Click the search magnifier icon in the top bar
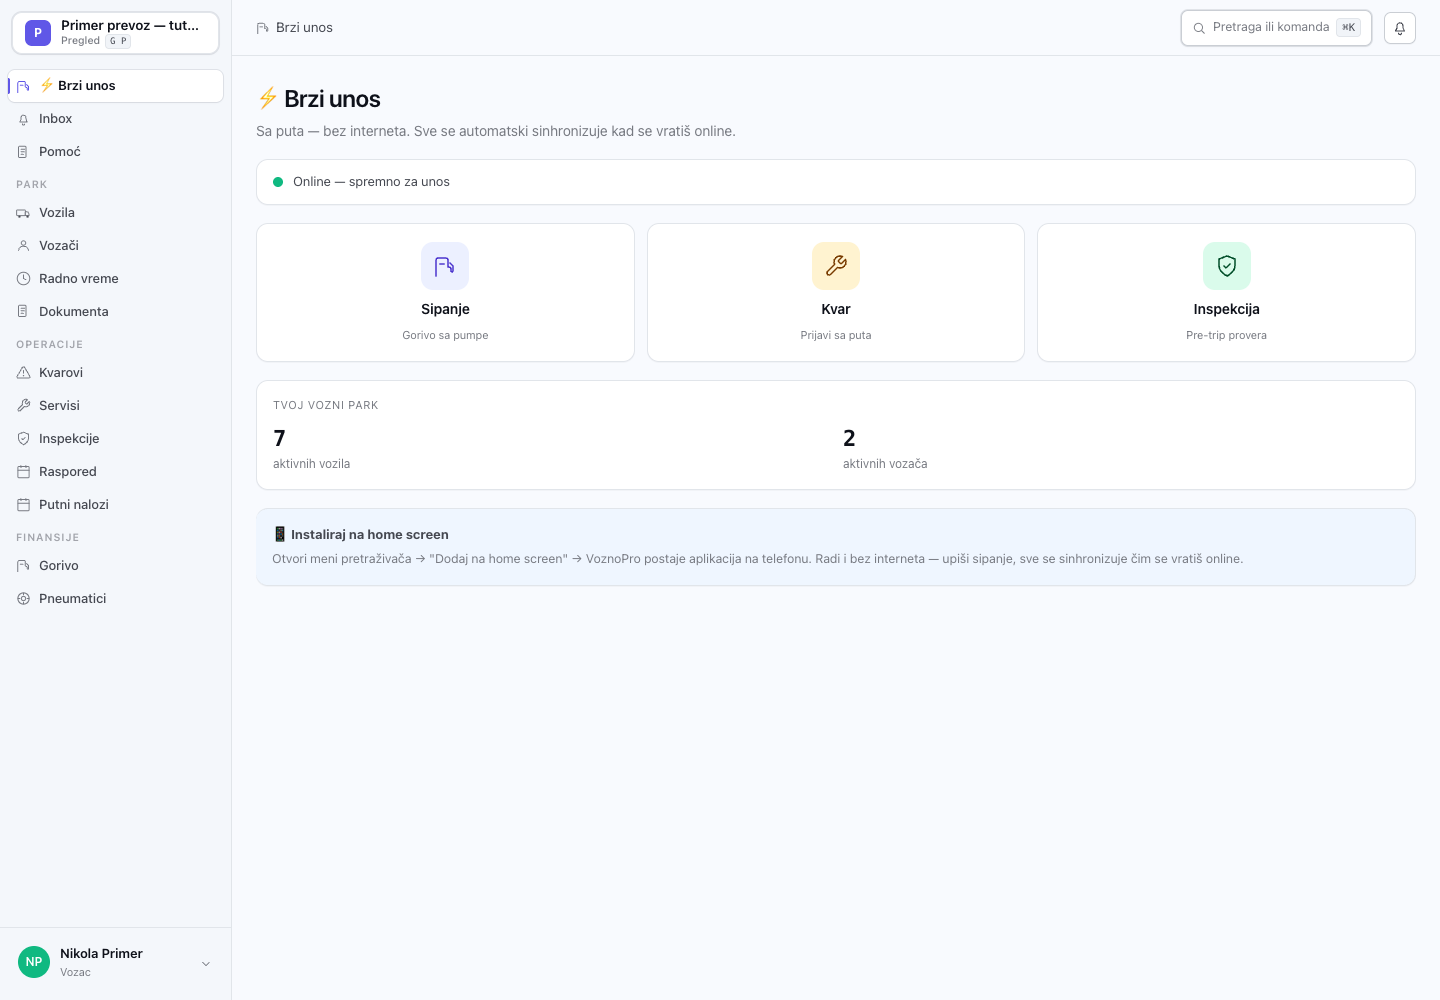The width and height of the screenshot is (1440, 1000). coord(1199,28)
